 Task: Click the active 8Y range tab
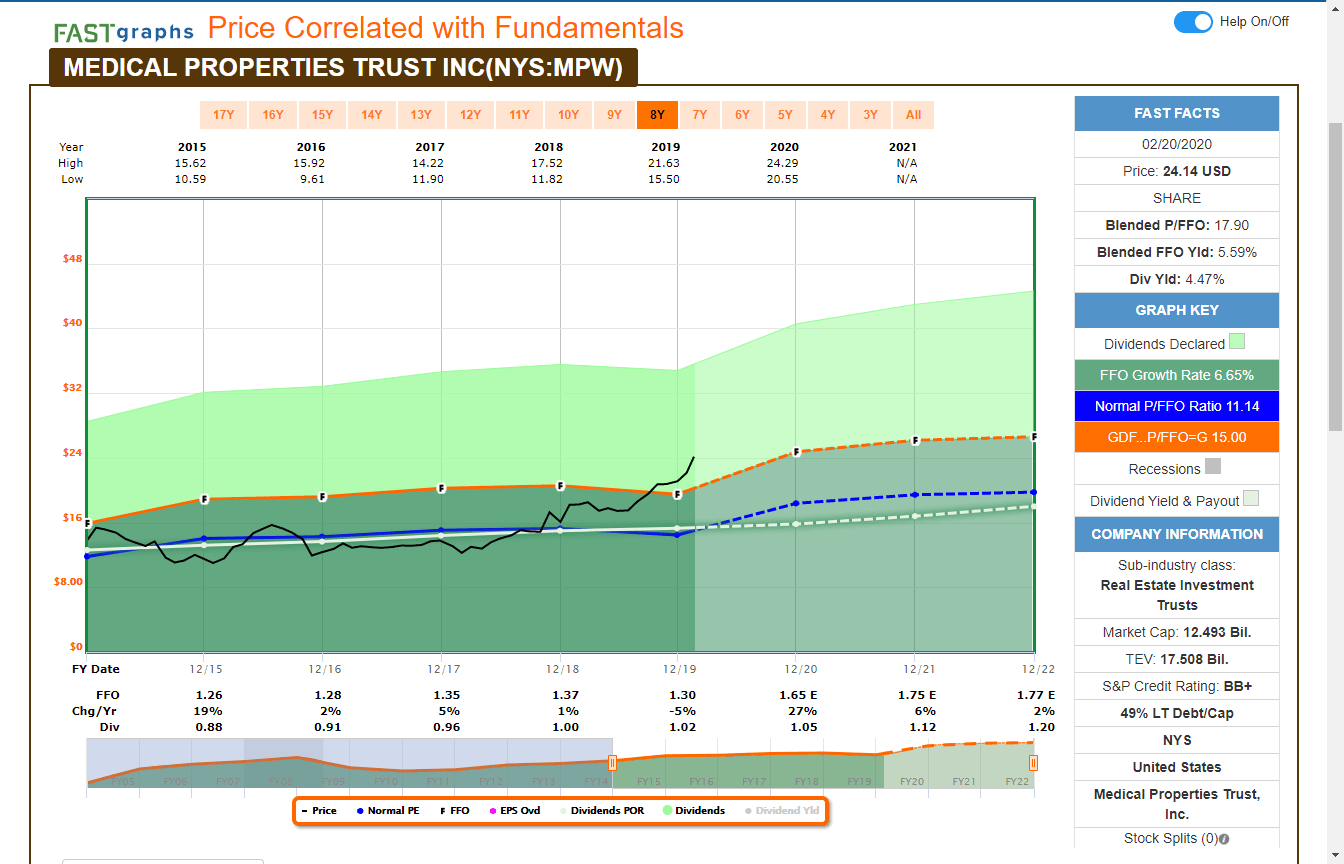pyautogui.click(x=657, y=115)
